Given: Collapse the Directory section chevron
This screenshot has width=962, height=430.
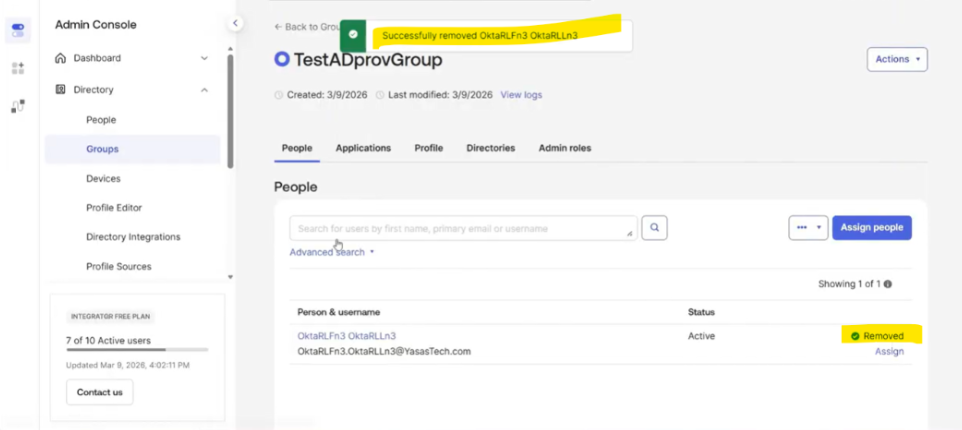Looking at the screenshot, I should [x=205, y=90].
